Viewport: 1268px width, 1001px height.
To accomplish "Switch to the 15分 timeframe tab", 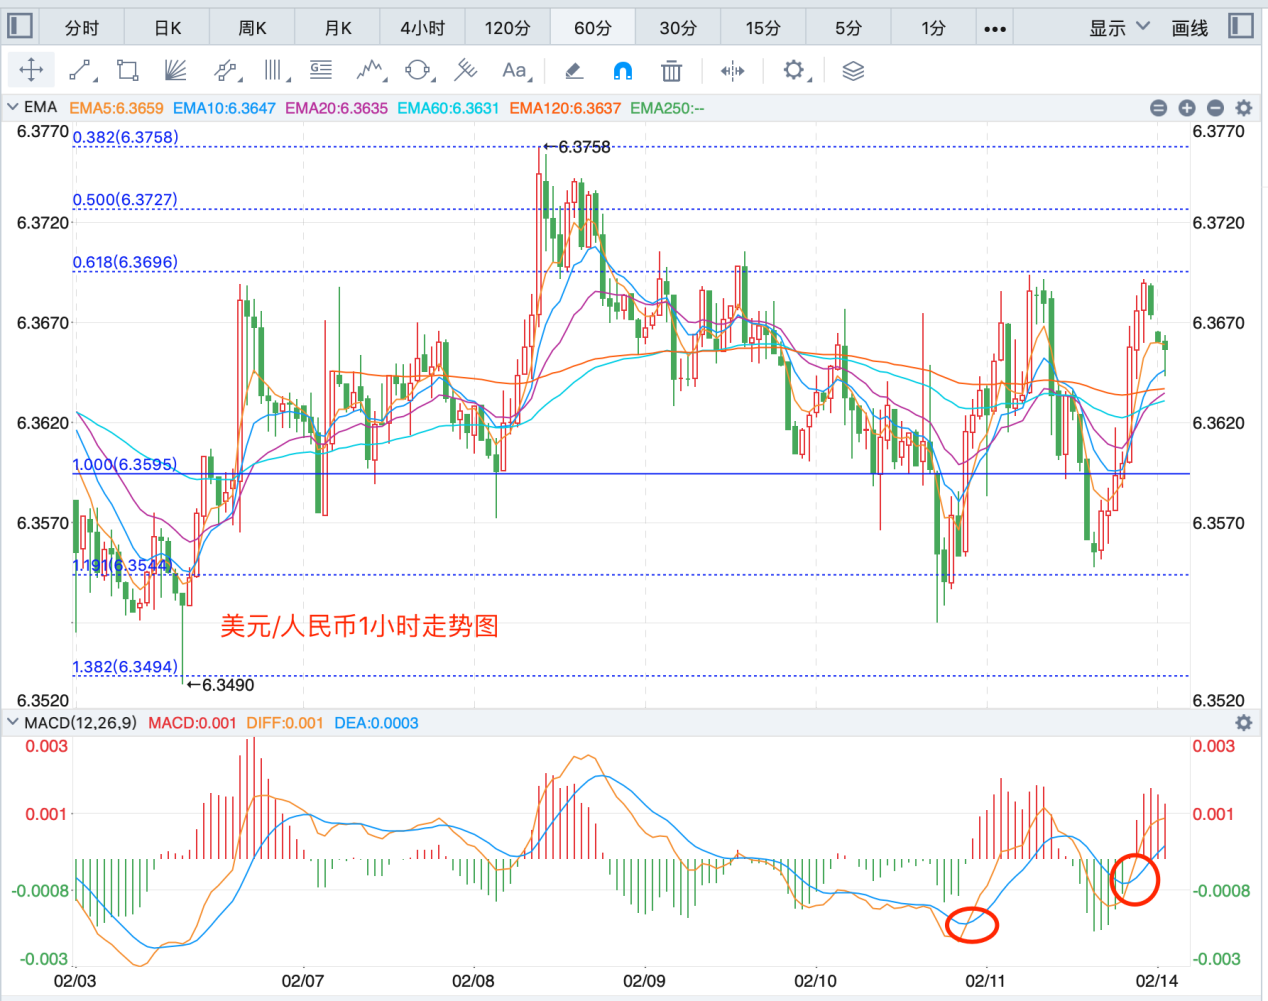I will pos(762,28).
